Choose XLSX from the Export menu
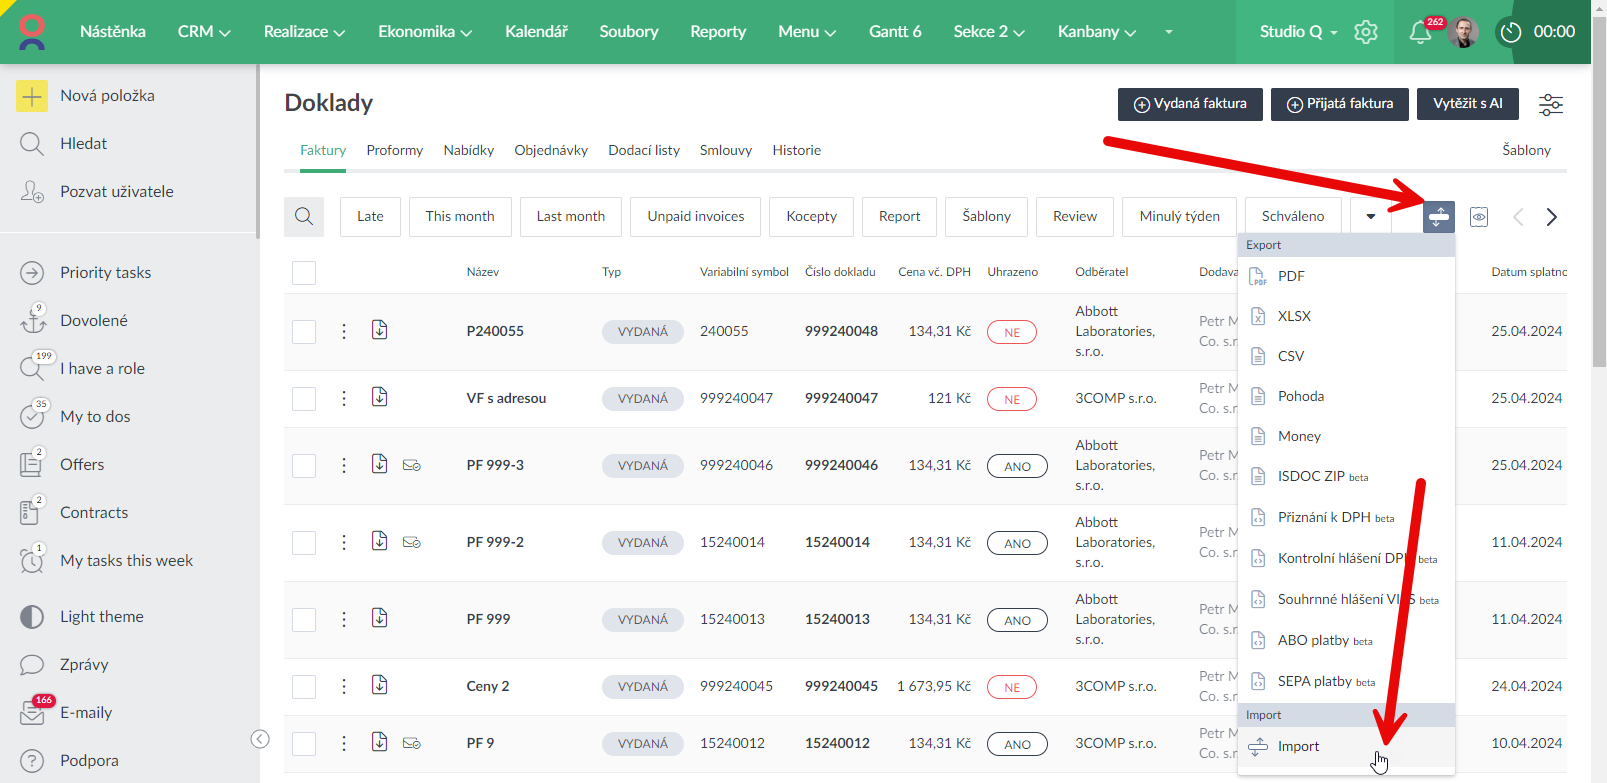Viewport: 1607px width, 783px height. [x=1294, y=316]
